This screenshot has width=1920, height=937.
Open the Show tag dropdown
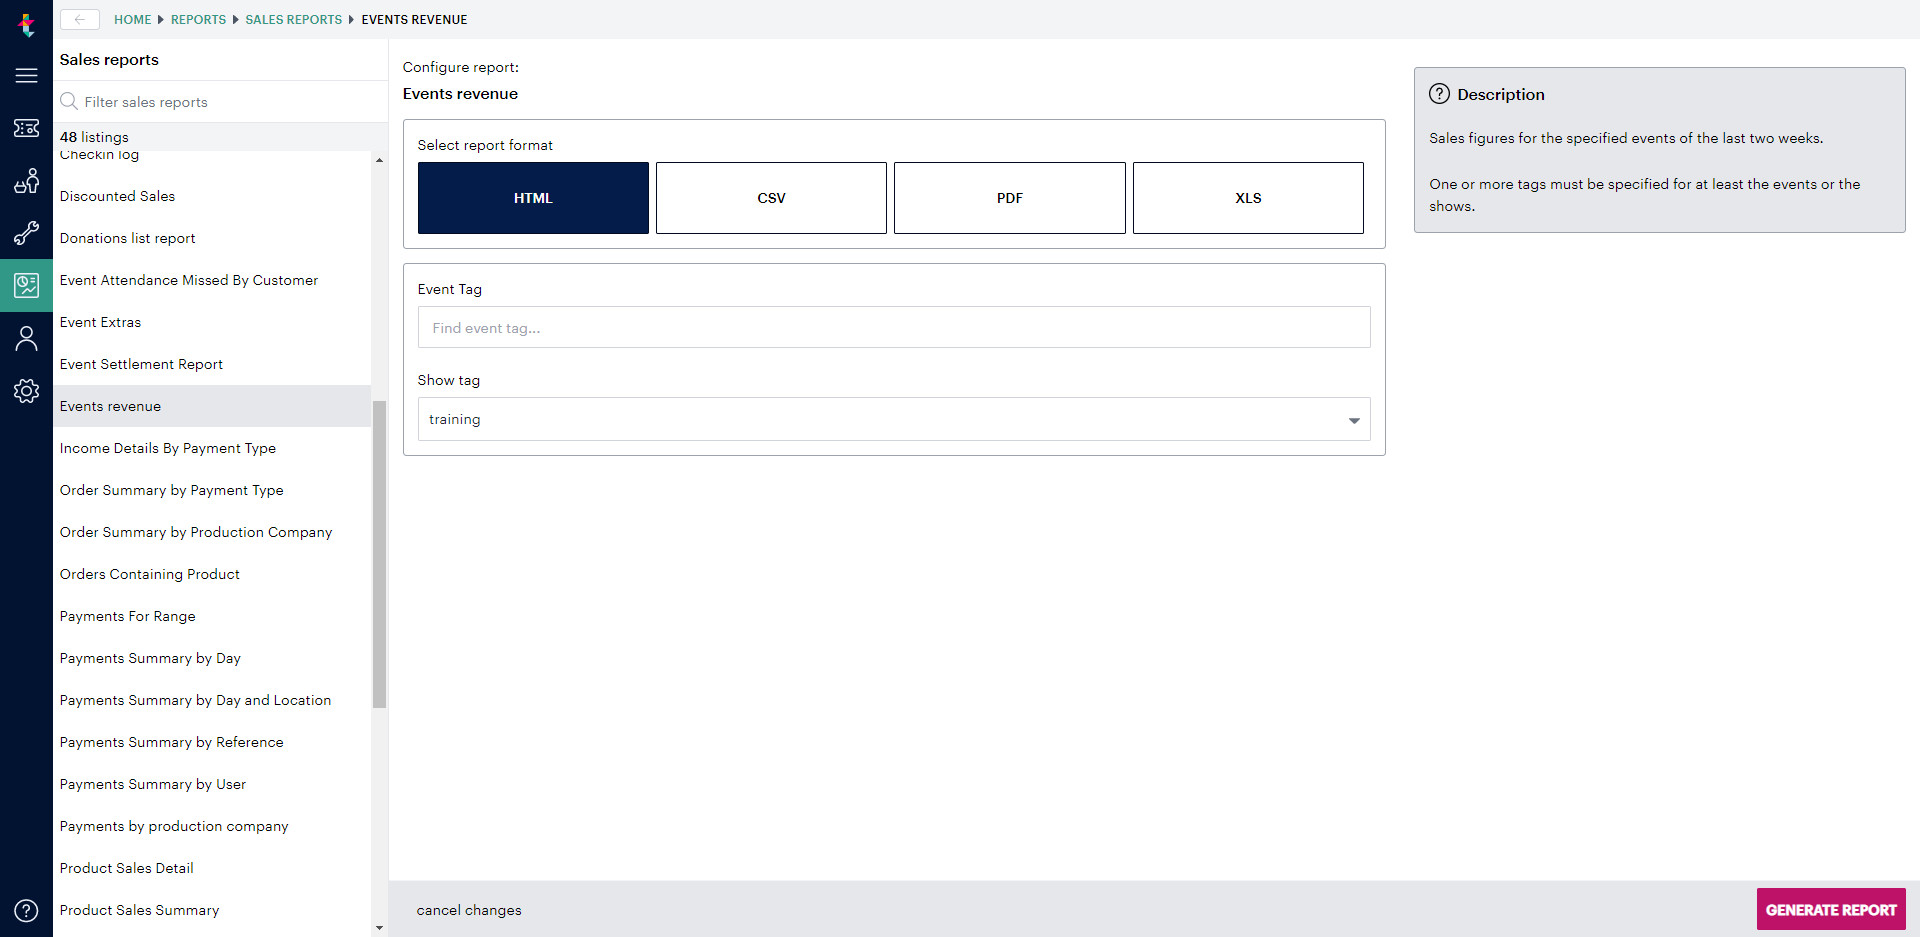(1355, 419)
